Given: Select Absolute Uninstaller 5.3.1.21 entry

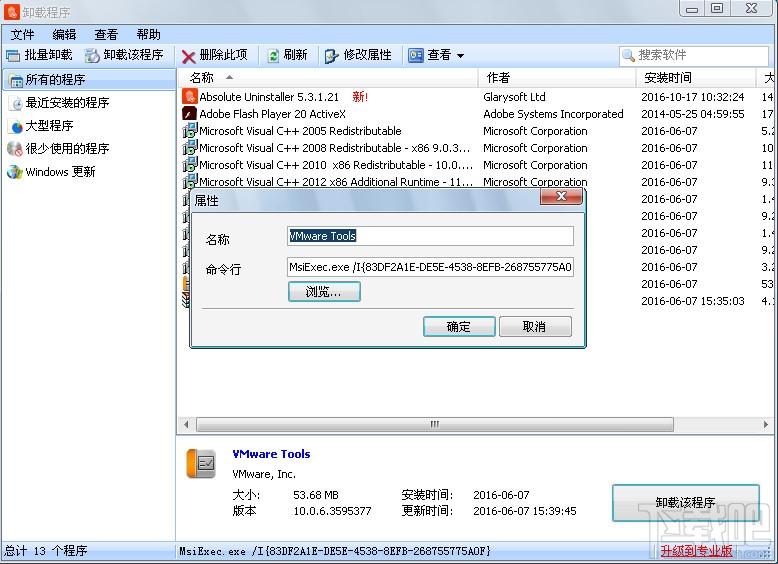Looking at the screenshot, I should tap(269, 97).
